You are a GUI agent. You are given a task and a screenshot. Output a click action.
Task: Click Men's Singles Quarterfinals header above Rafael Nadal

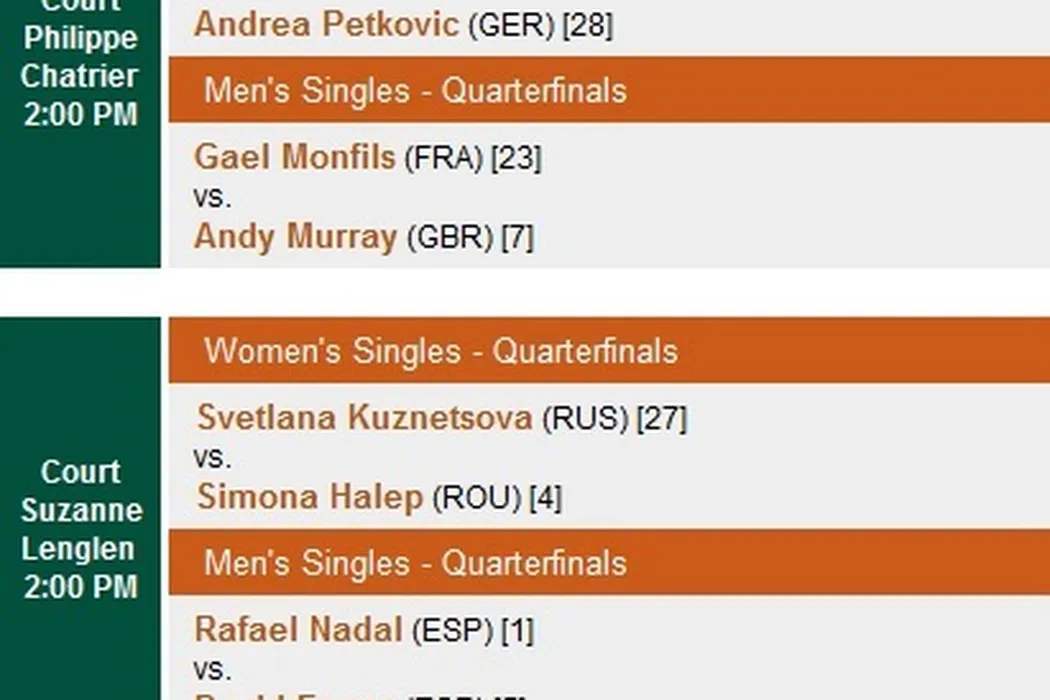click(415, 563)
